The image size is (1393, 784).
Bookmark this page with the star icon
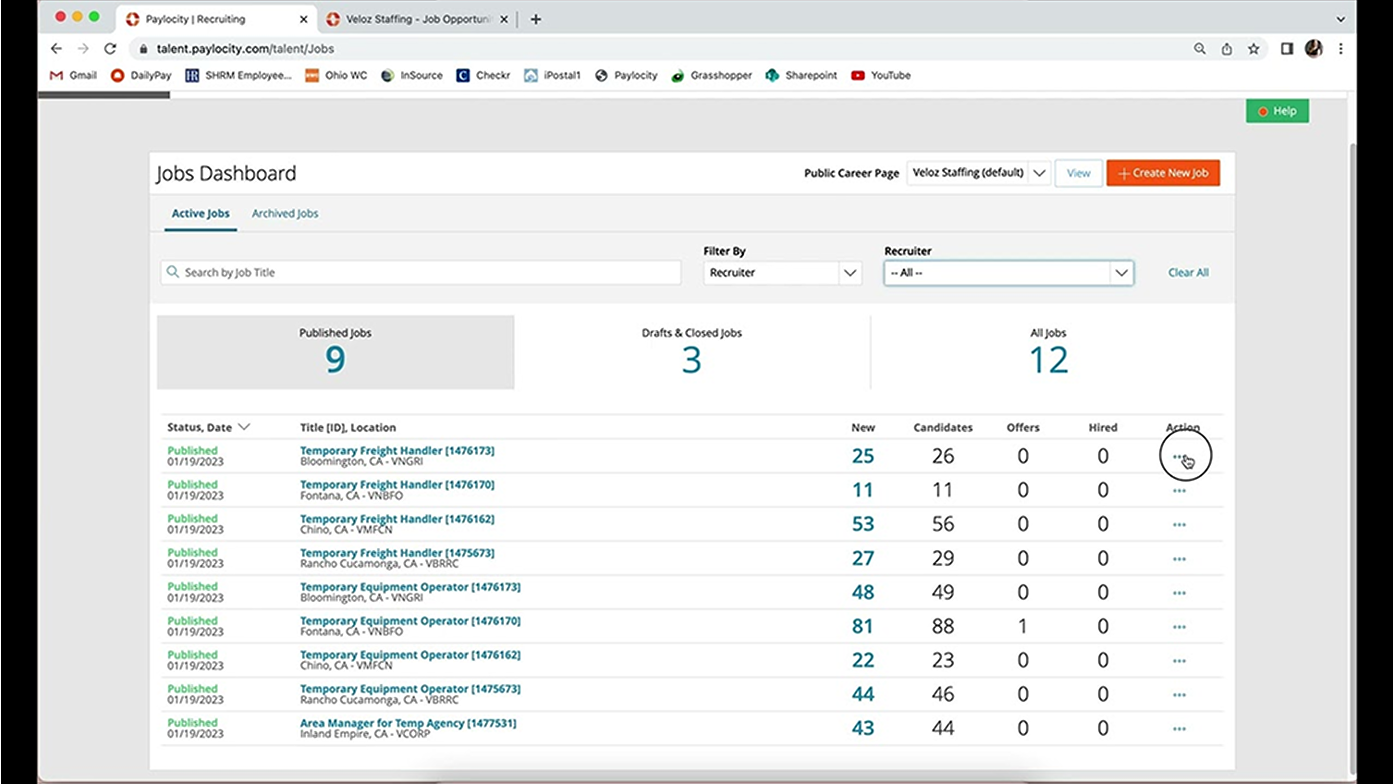point(1253,48)
